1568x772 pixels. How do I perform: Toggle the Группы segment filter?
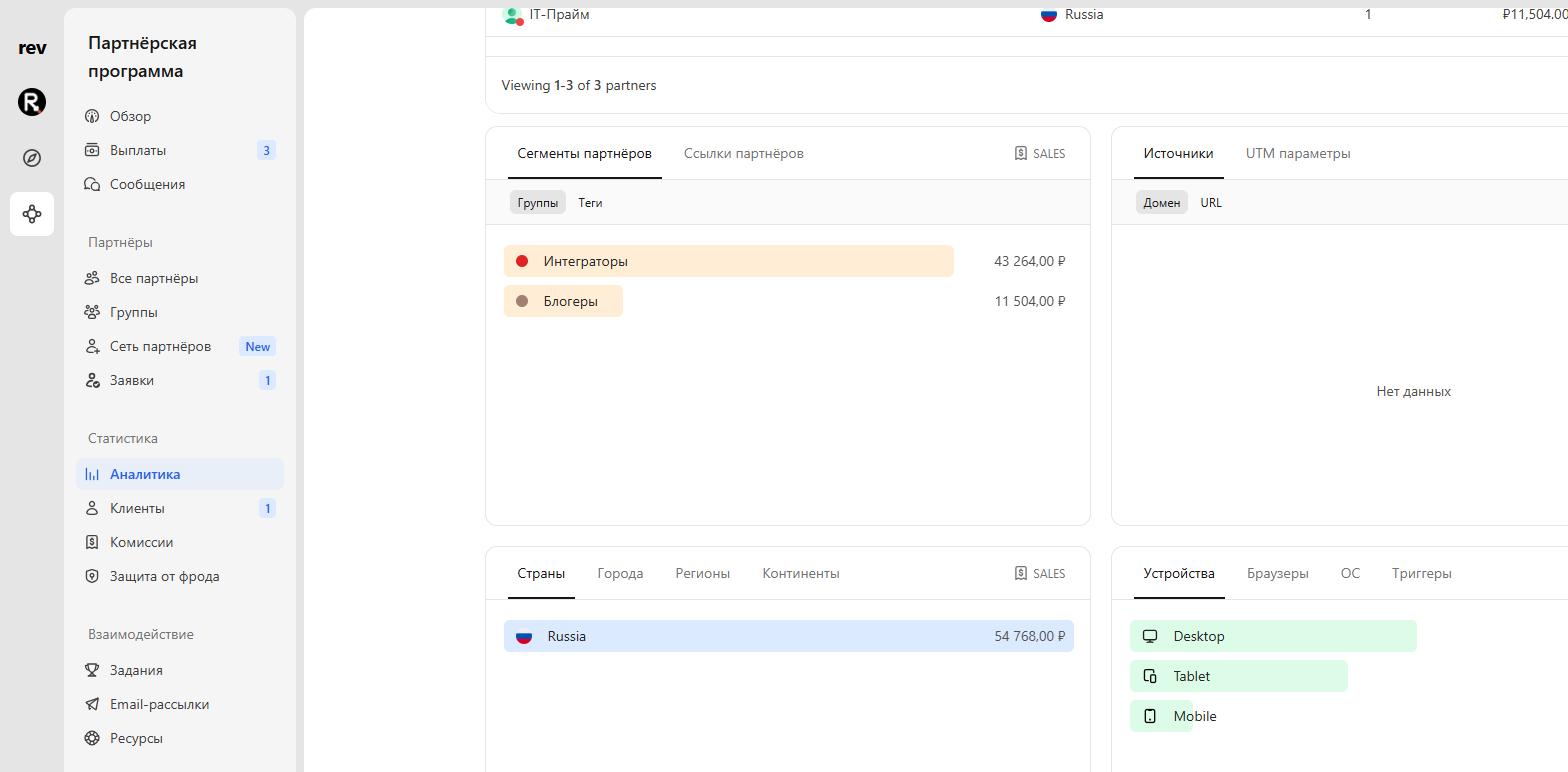point(538,202)
